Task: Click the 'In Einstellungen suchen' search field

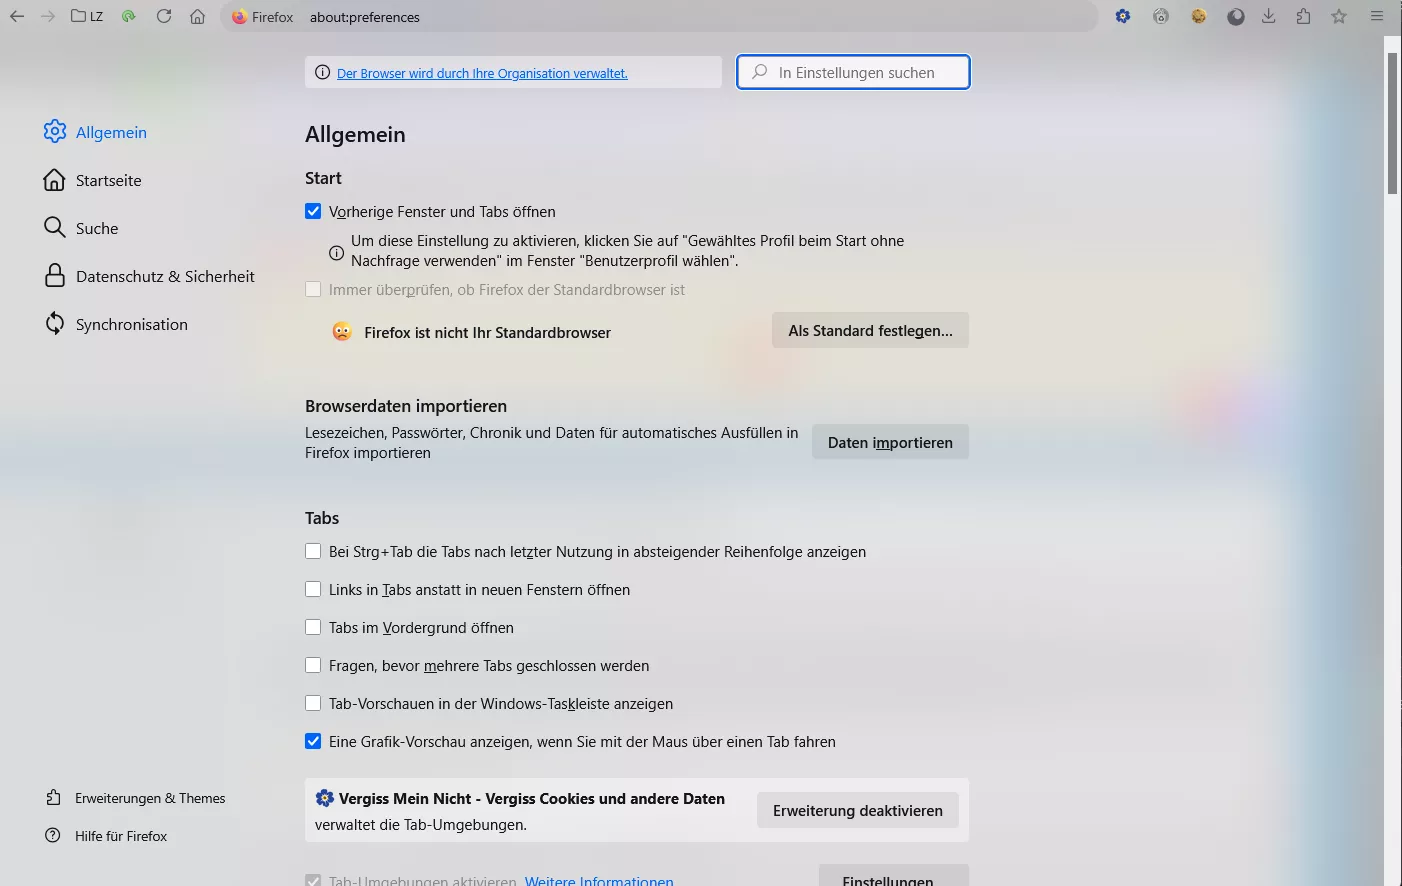Action: point(853,72)
